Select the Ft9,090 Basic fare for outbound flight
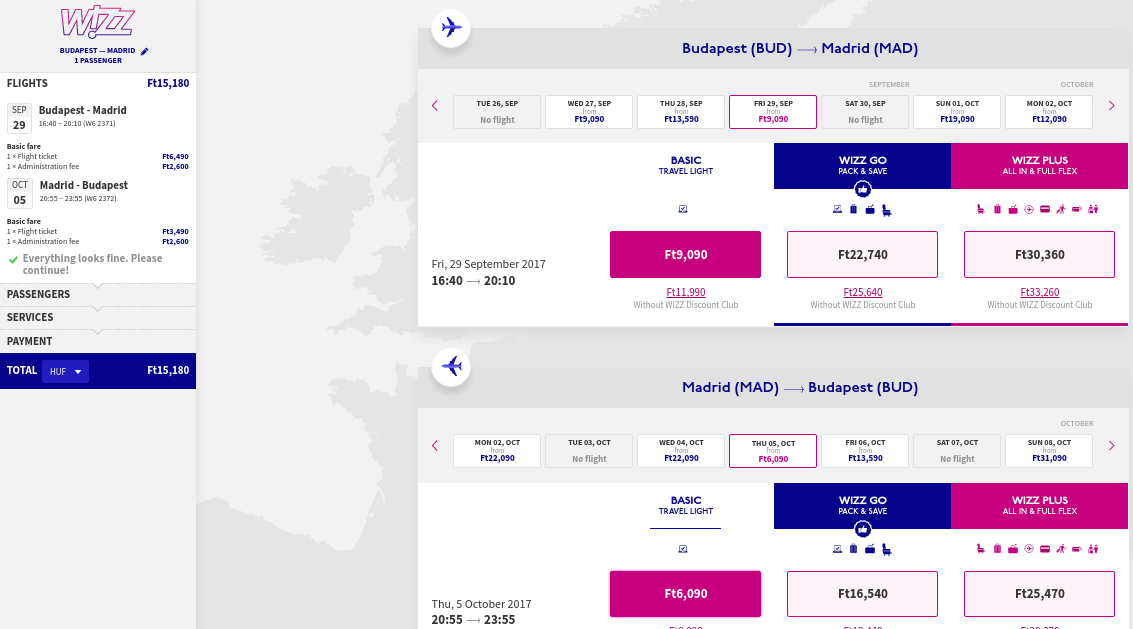This screenshot has height=629, width=1133. (x=685, y=254)
